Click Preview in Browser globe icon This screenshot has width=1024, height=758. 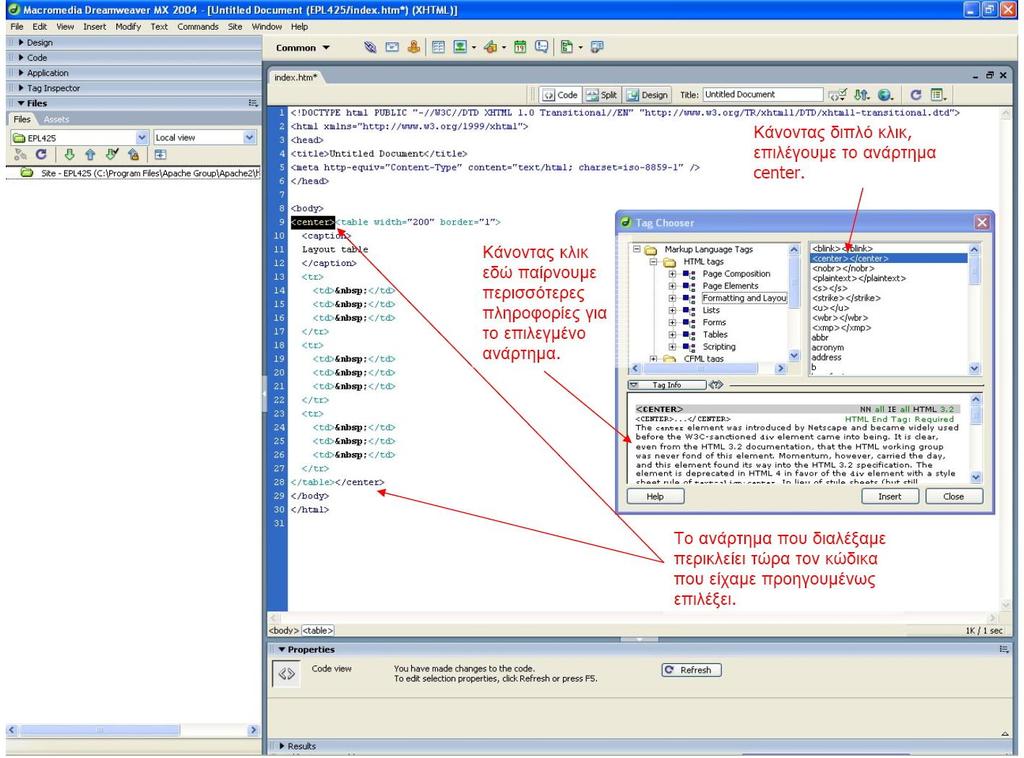coord(885,95)
